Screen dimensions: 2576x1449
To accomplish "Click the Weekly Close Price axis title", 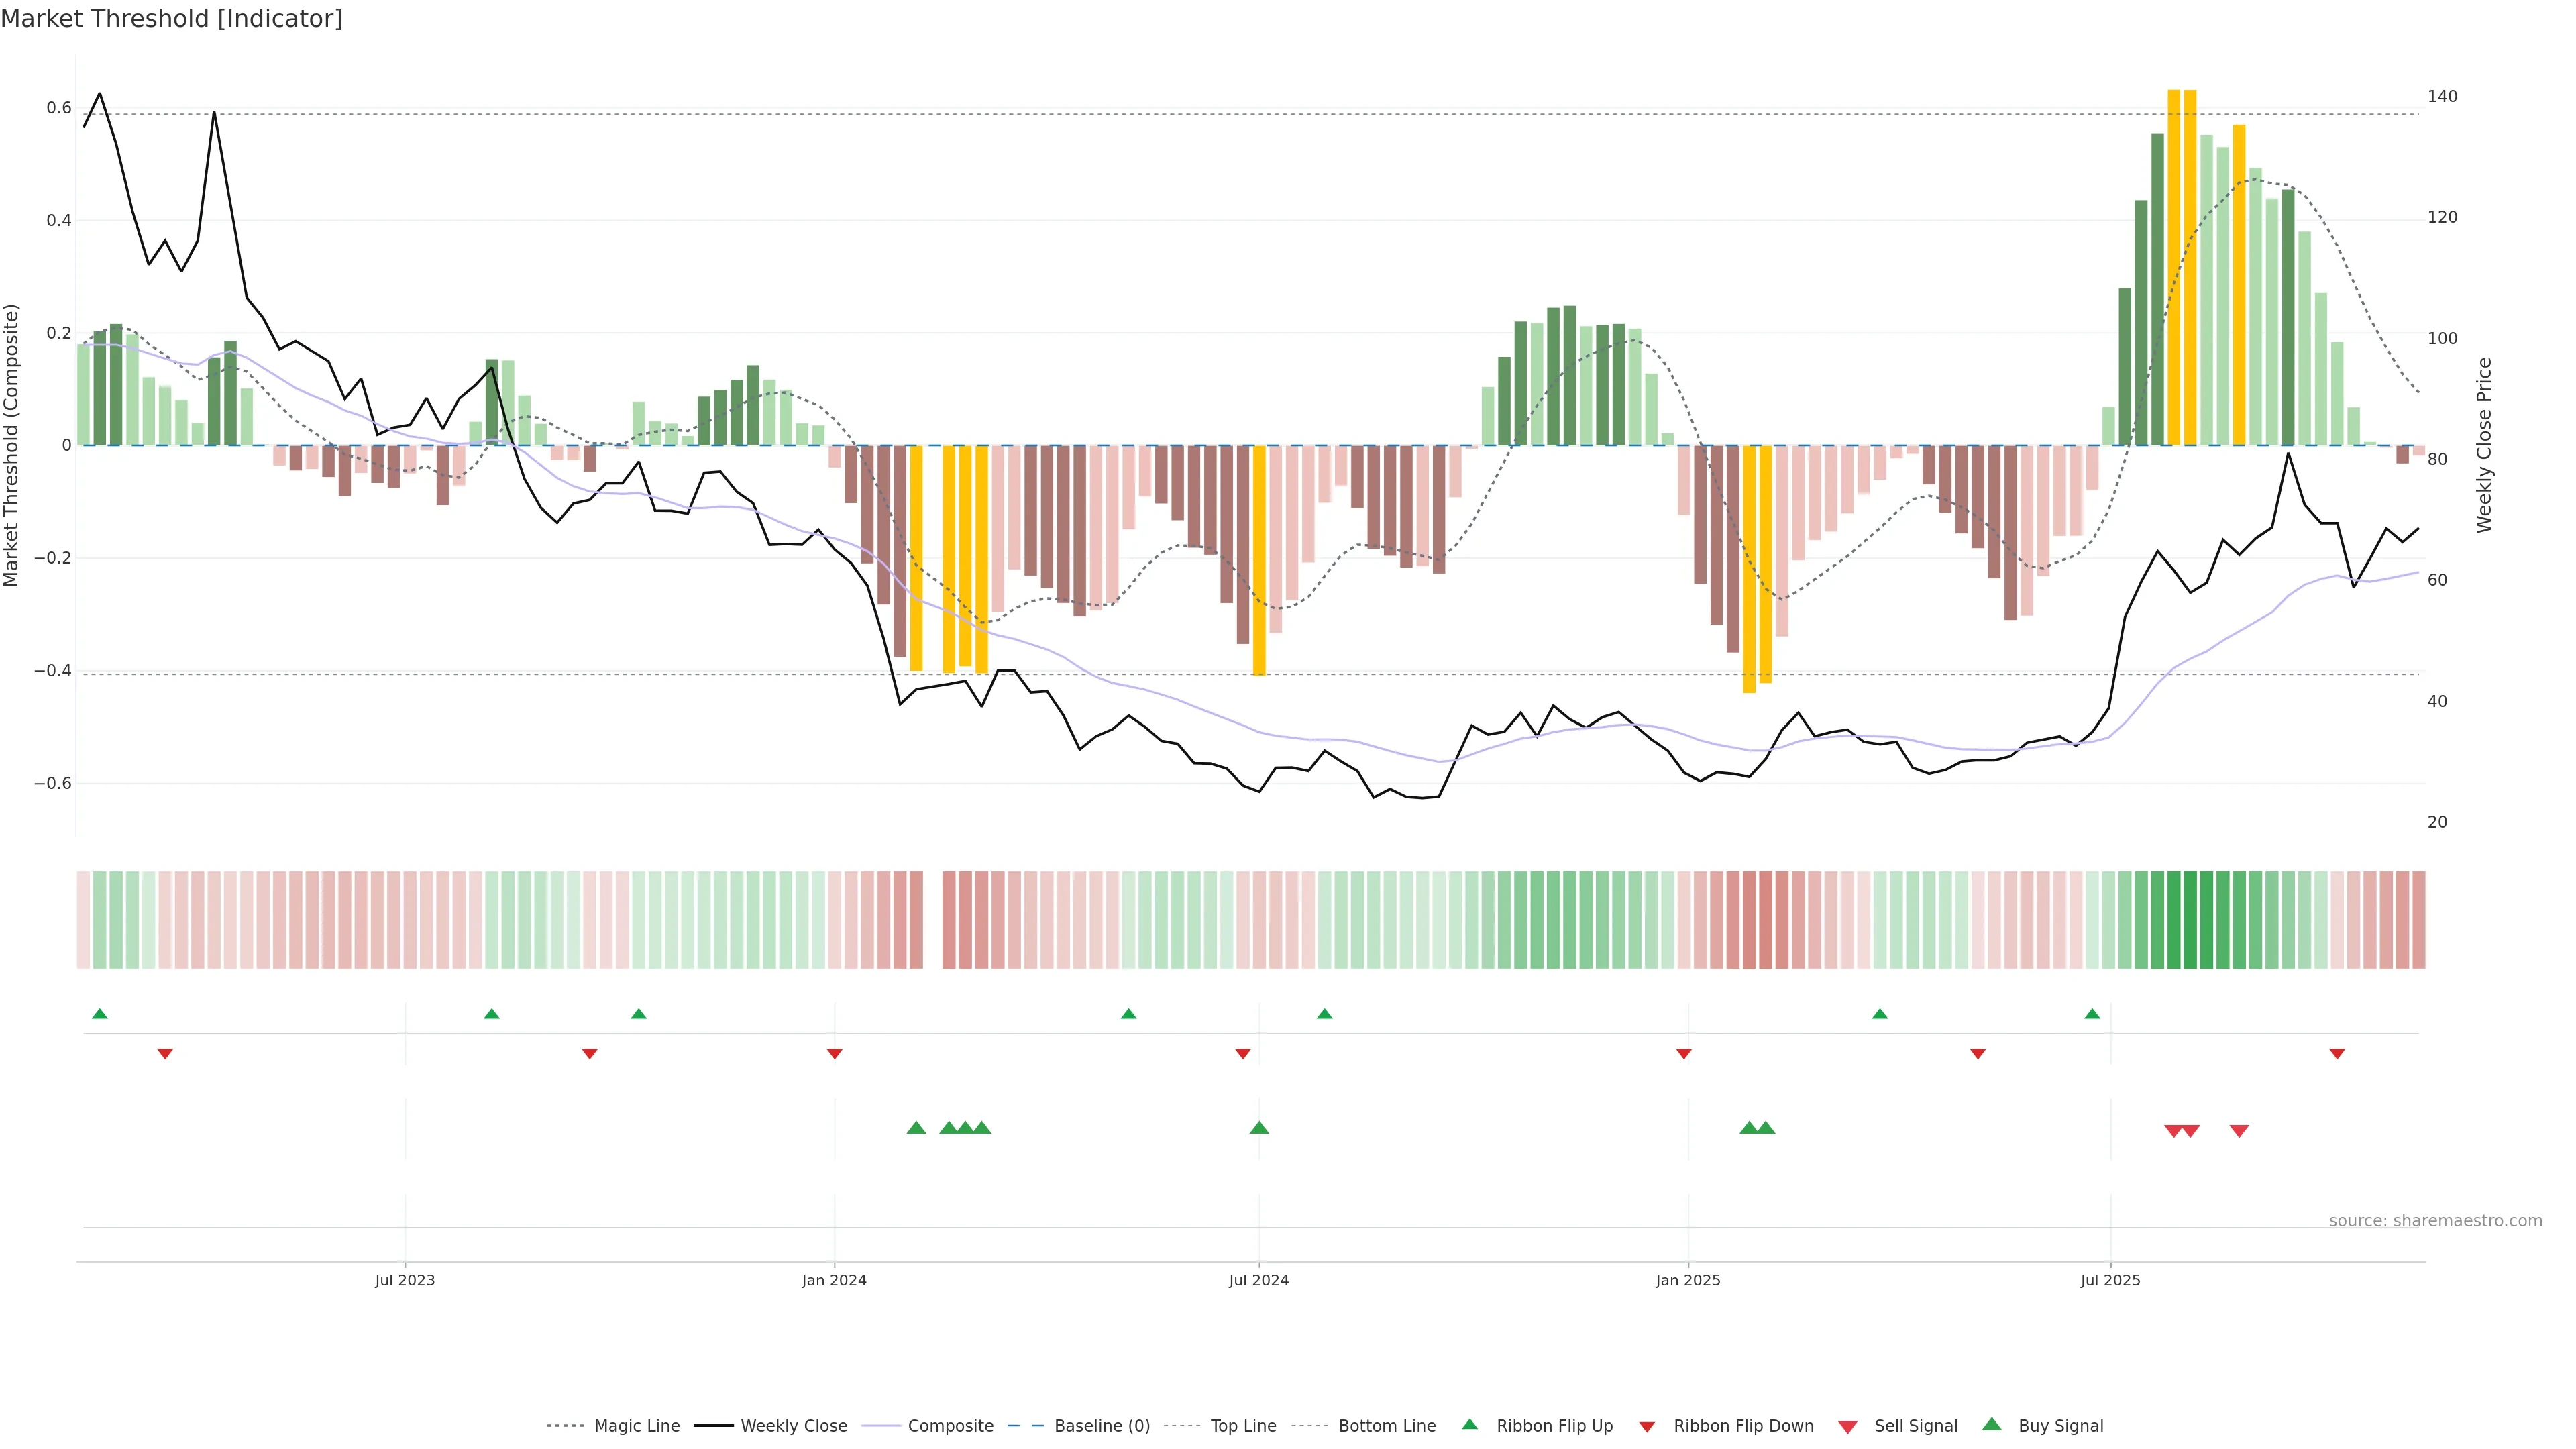I will click(x=2484, y=445).
